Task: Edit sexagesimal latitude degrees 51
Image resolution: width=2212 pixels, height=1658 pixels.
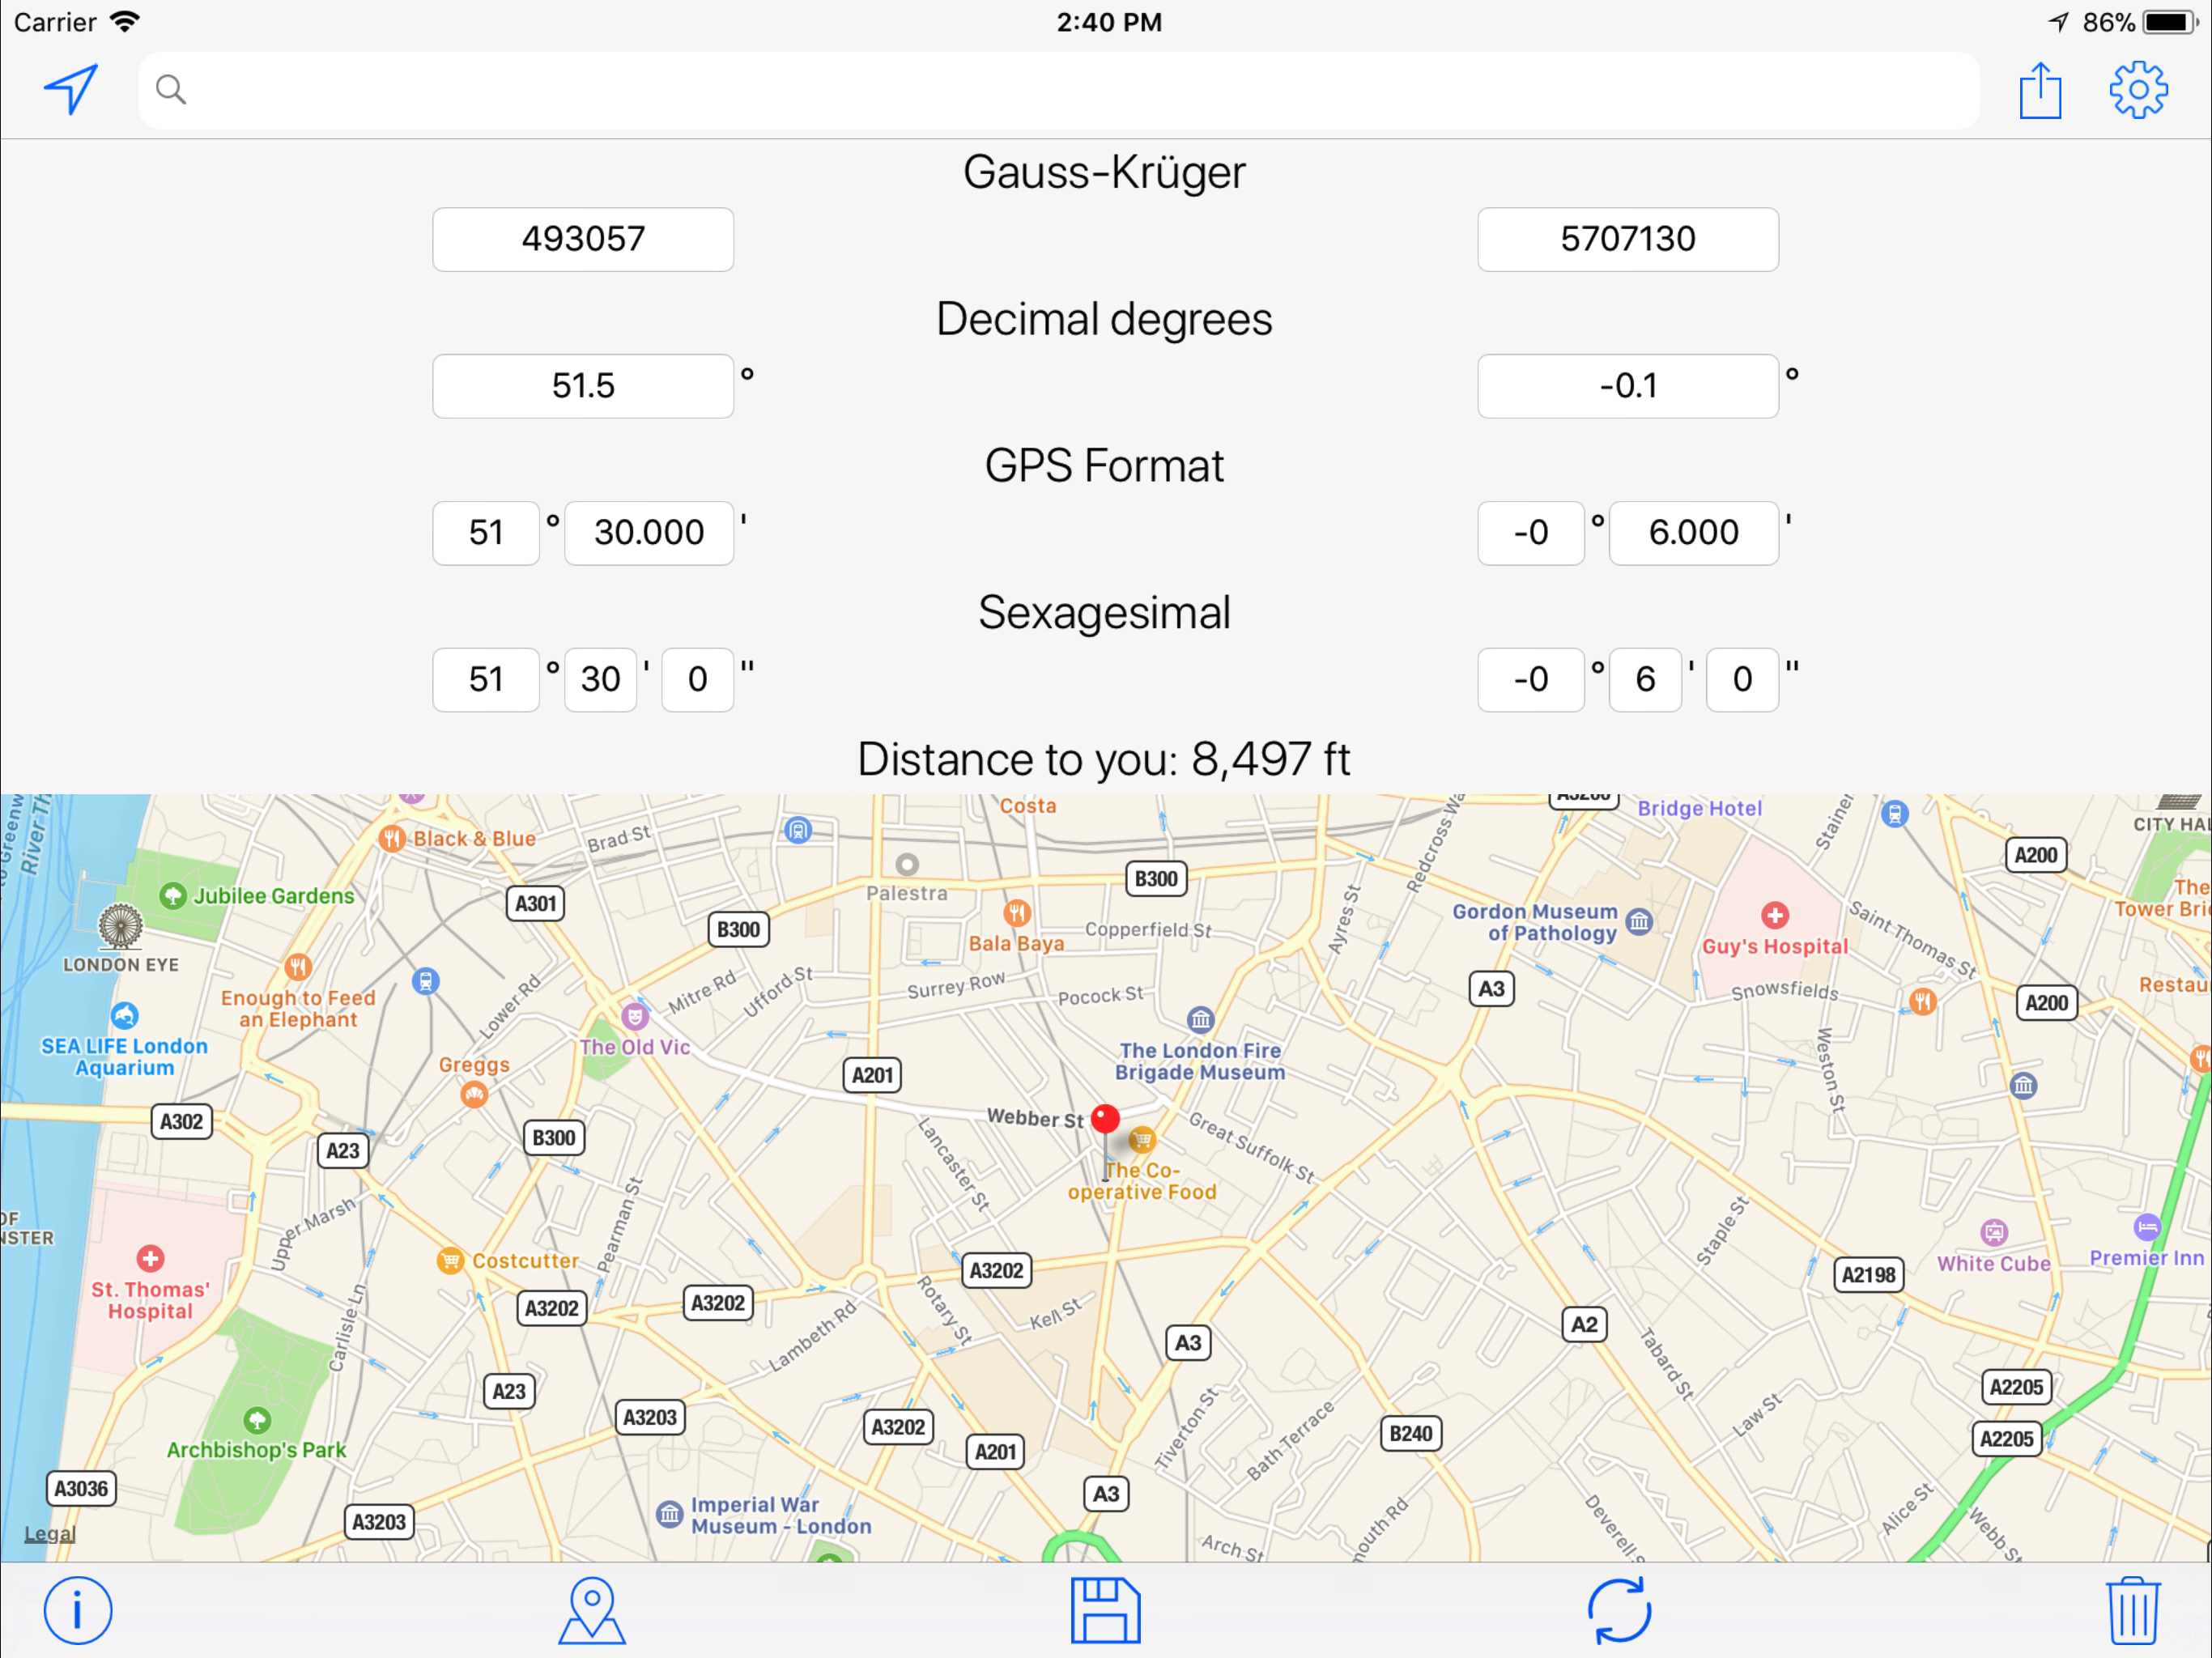Action: click(x=486, y=680)
